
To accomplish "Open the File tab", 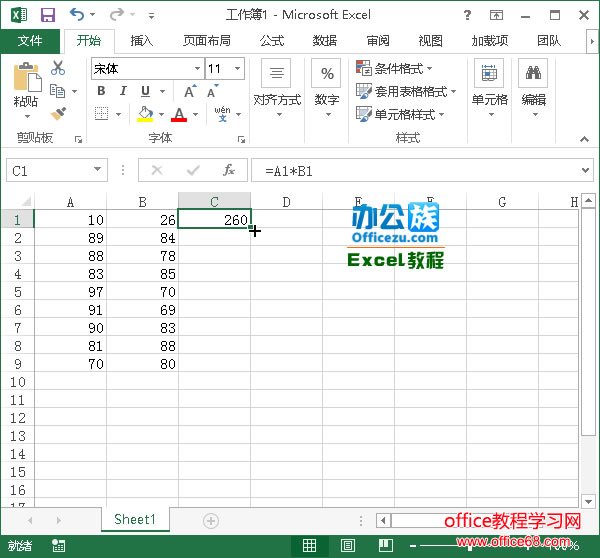I will click(x=30, y=41).
